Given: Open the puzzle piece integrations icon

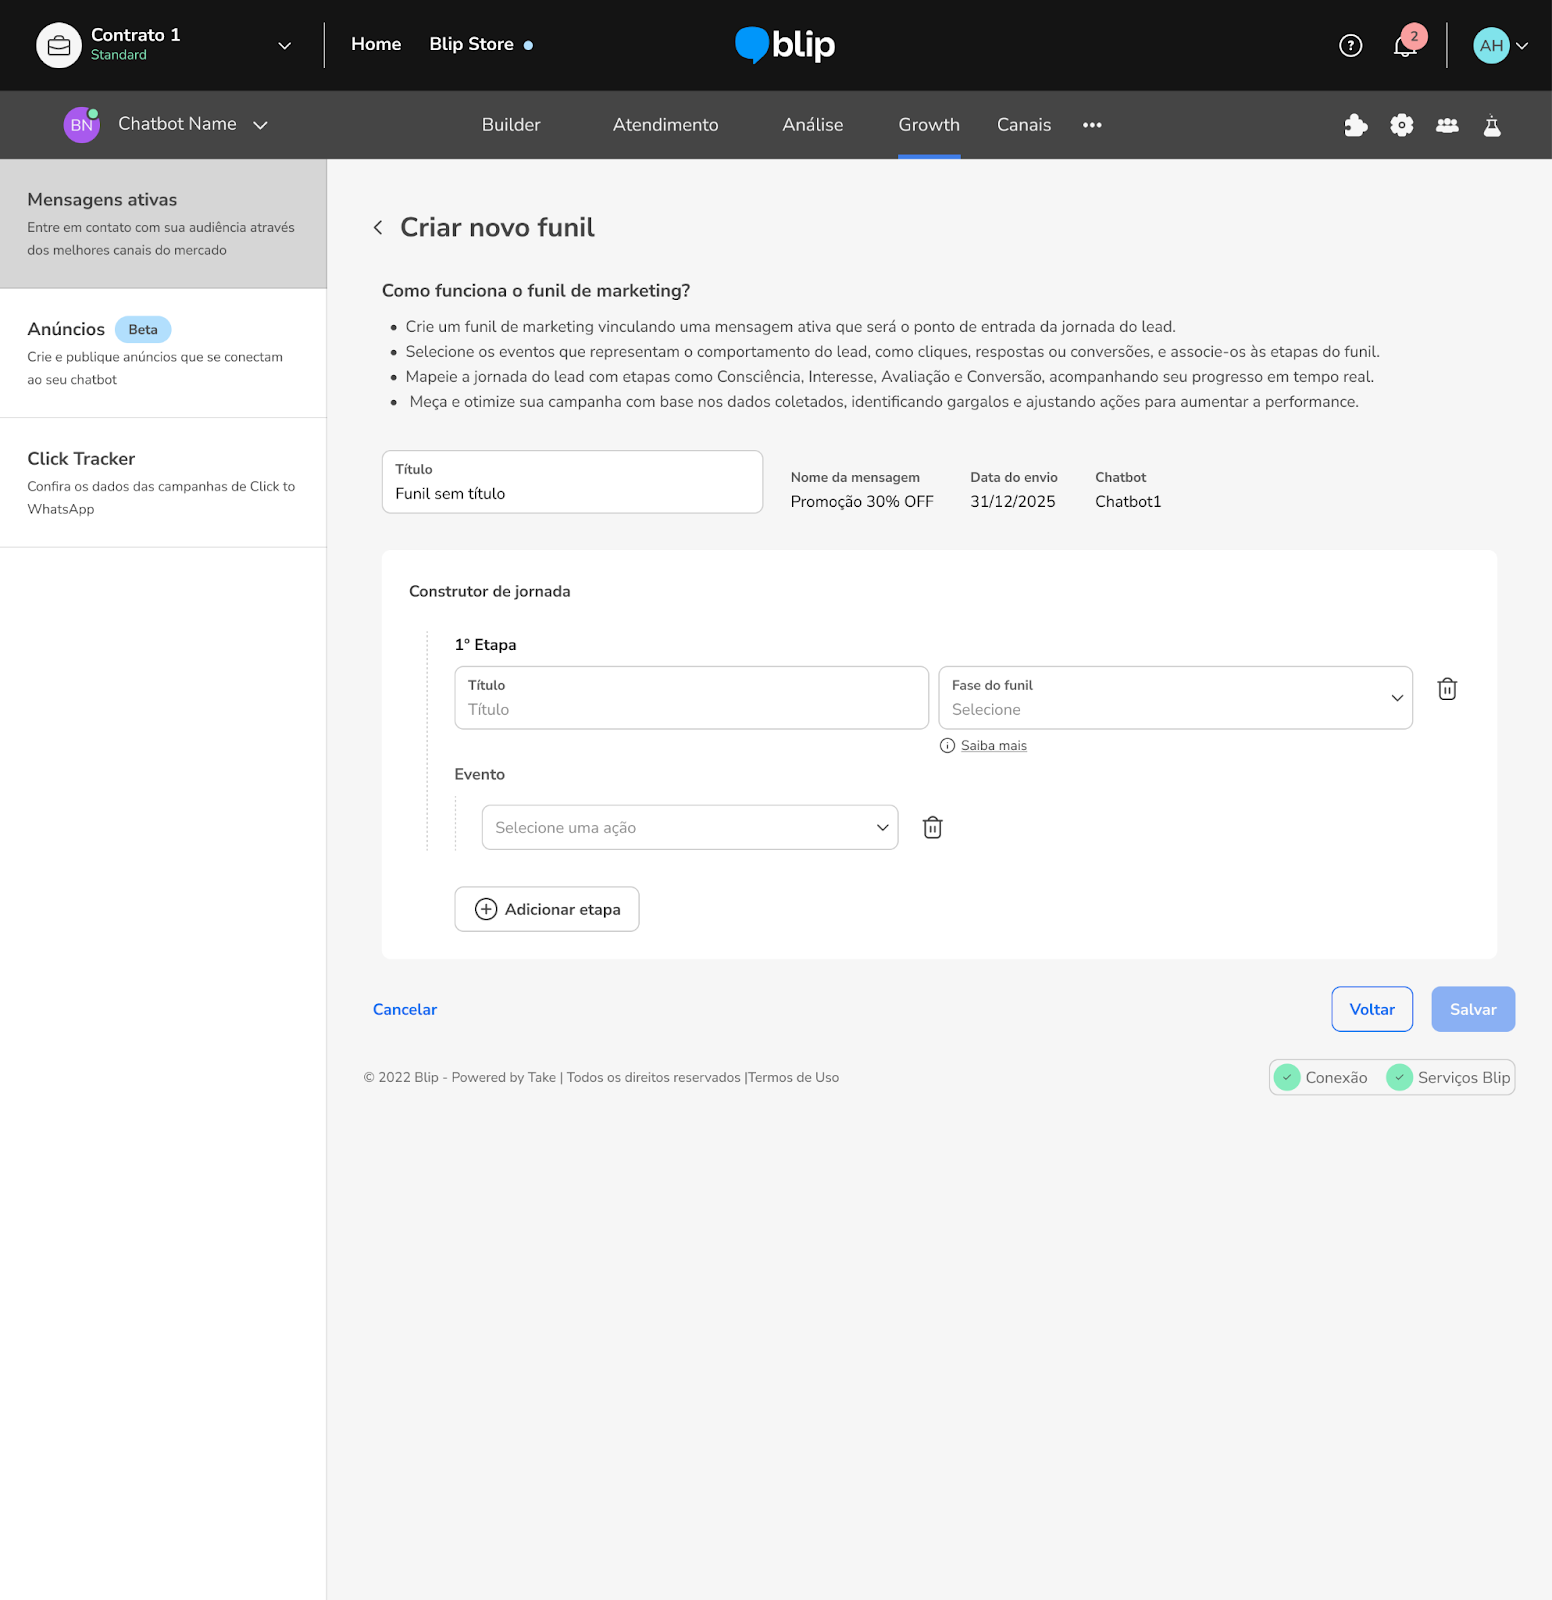Looking at the screenshot, I should coord(1355,125).
